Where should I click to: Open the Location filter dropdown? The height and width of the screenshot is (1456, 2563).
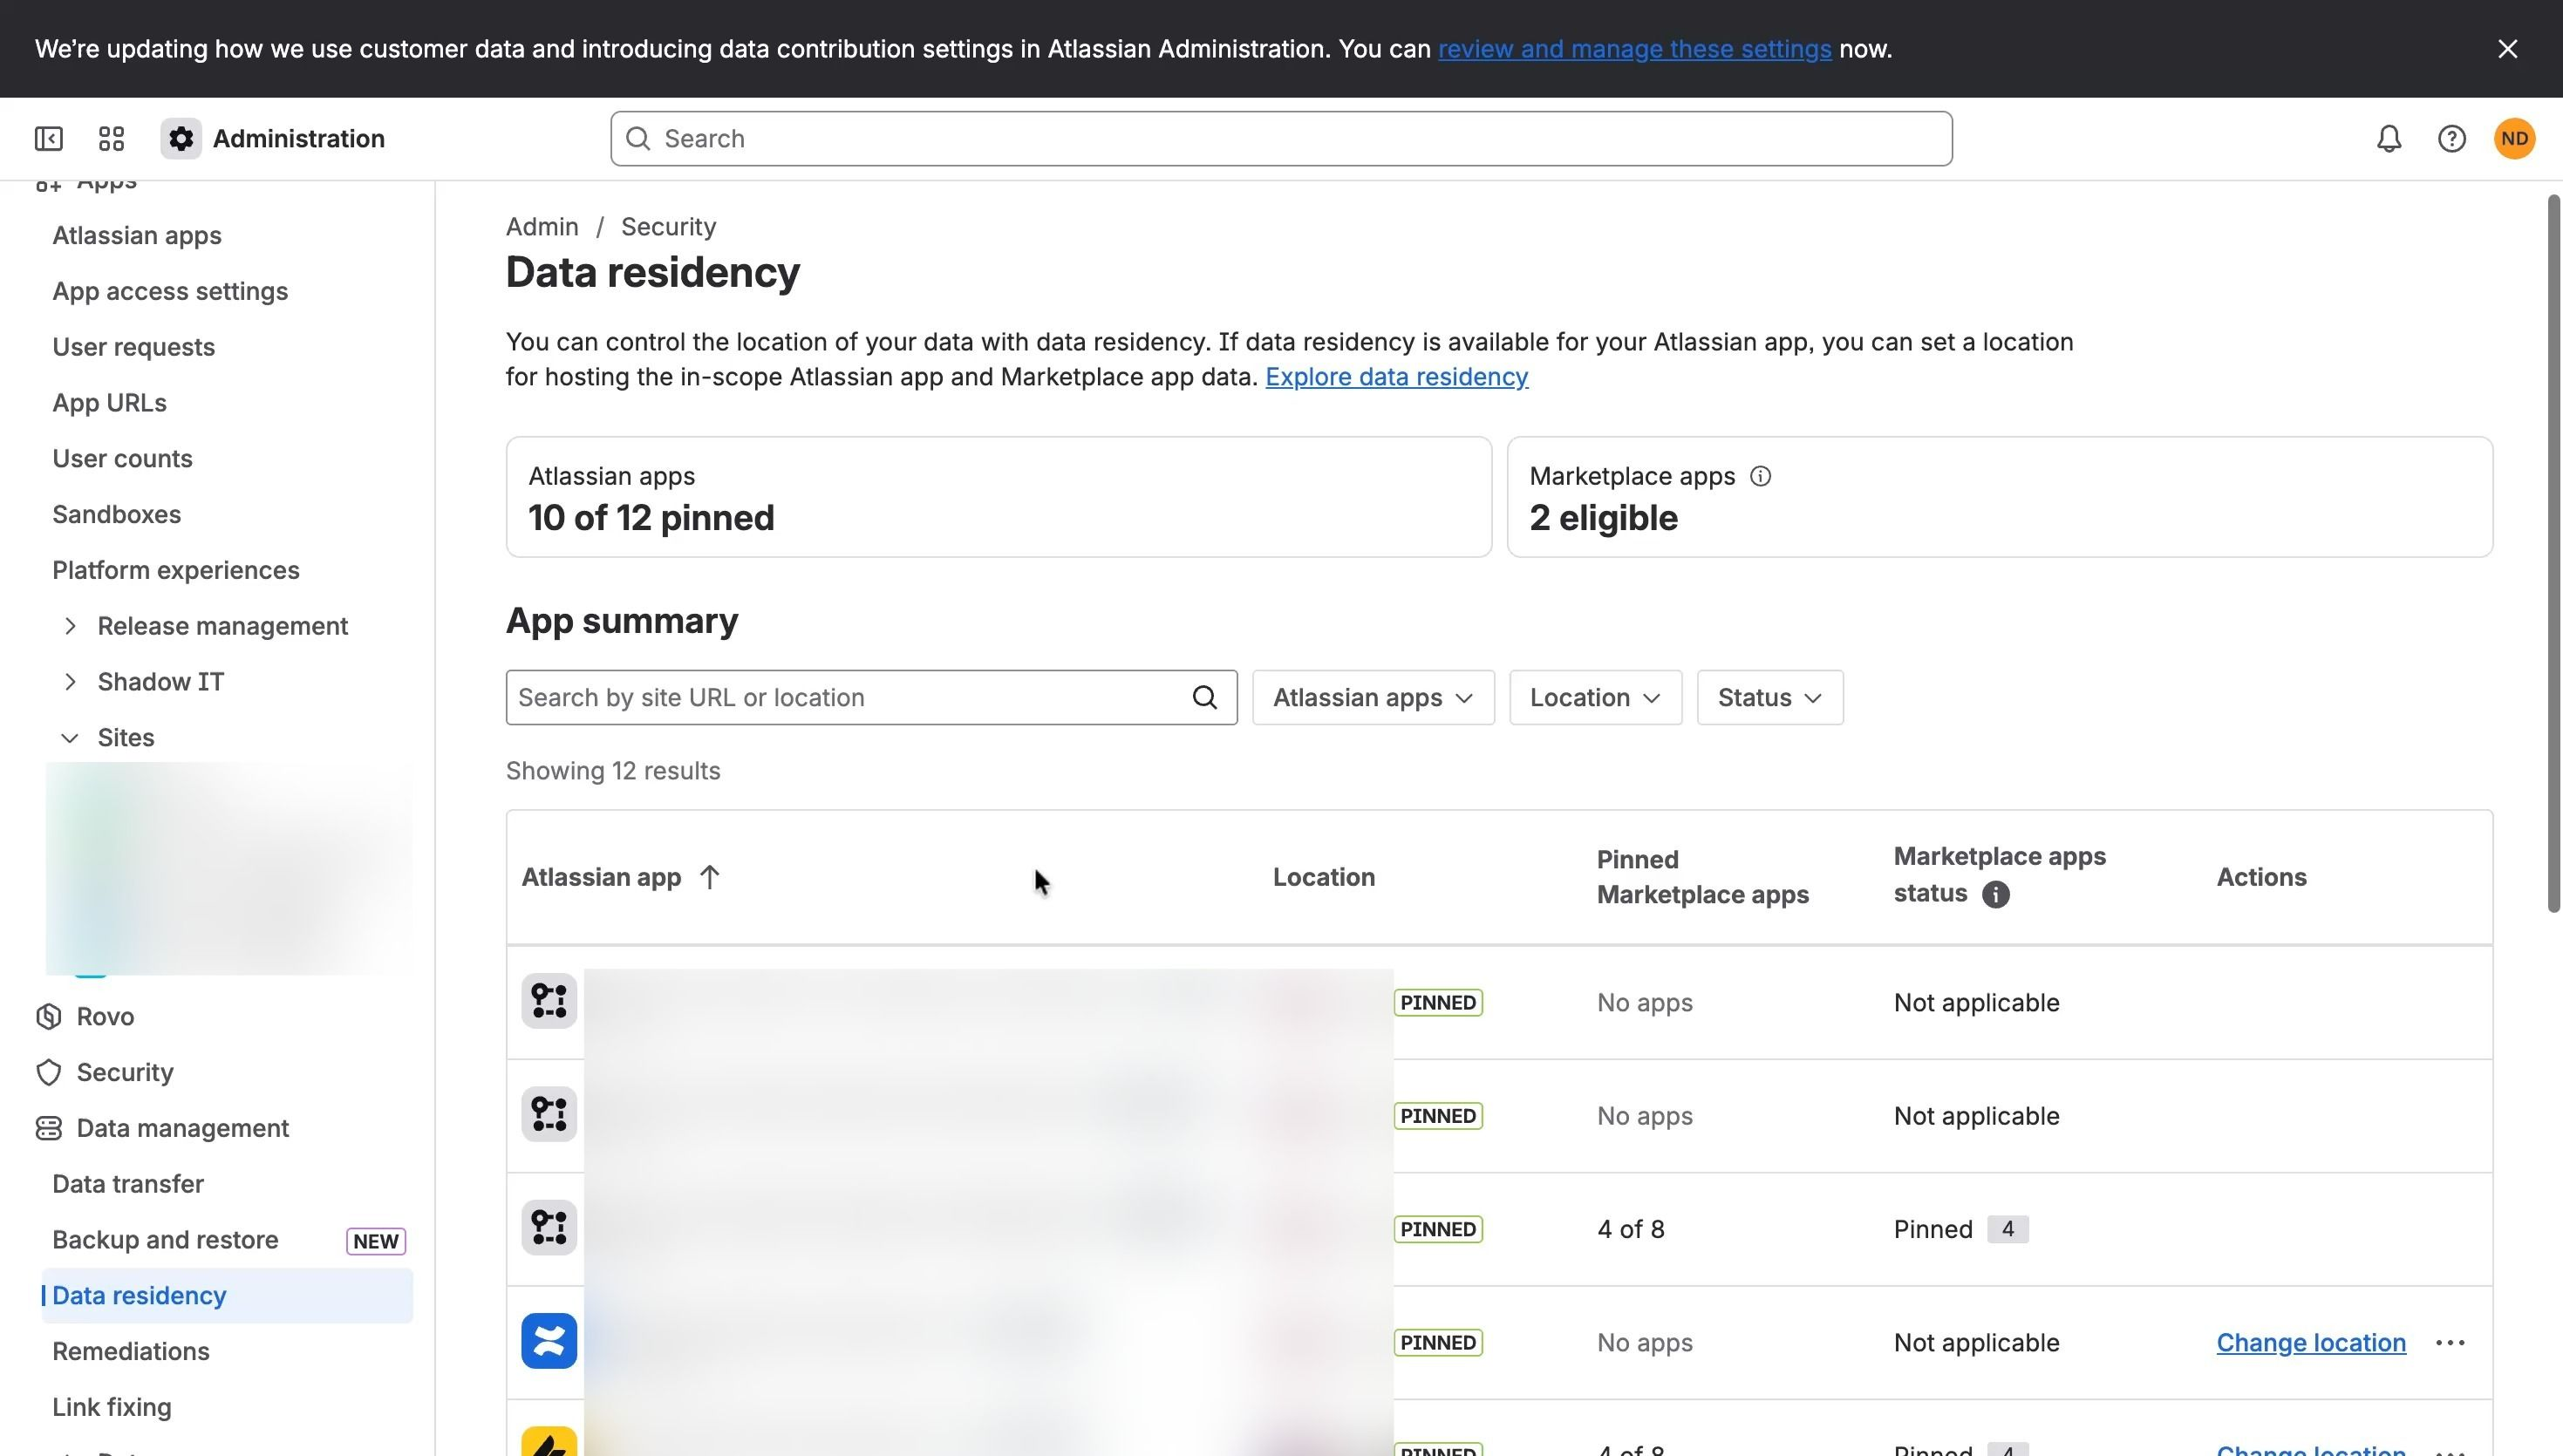pos(1595,697)
